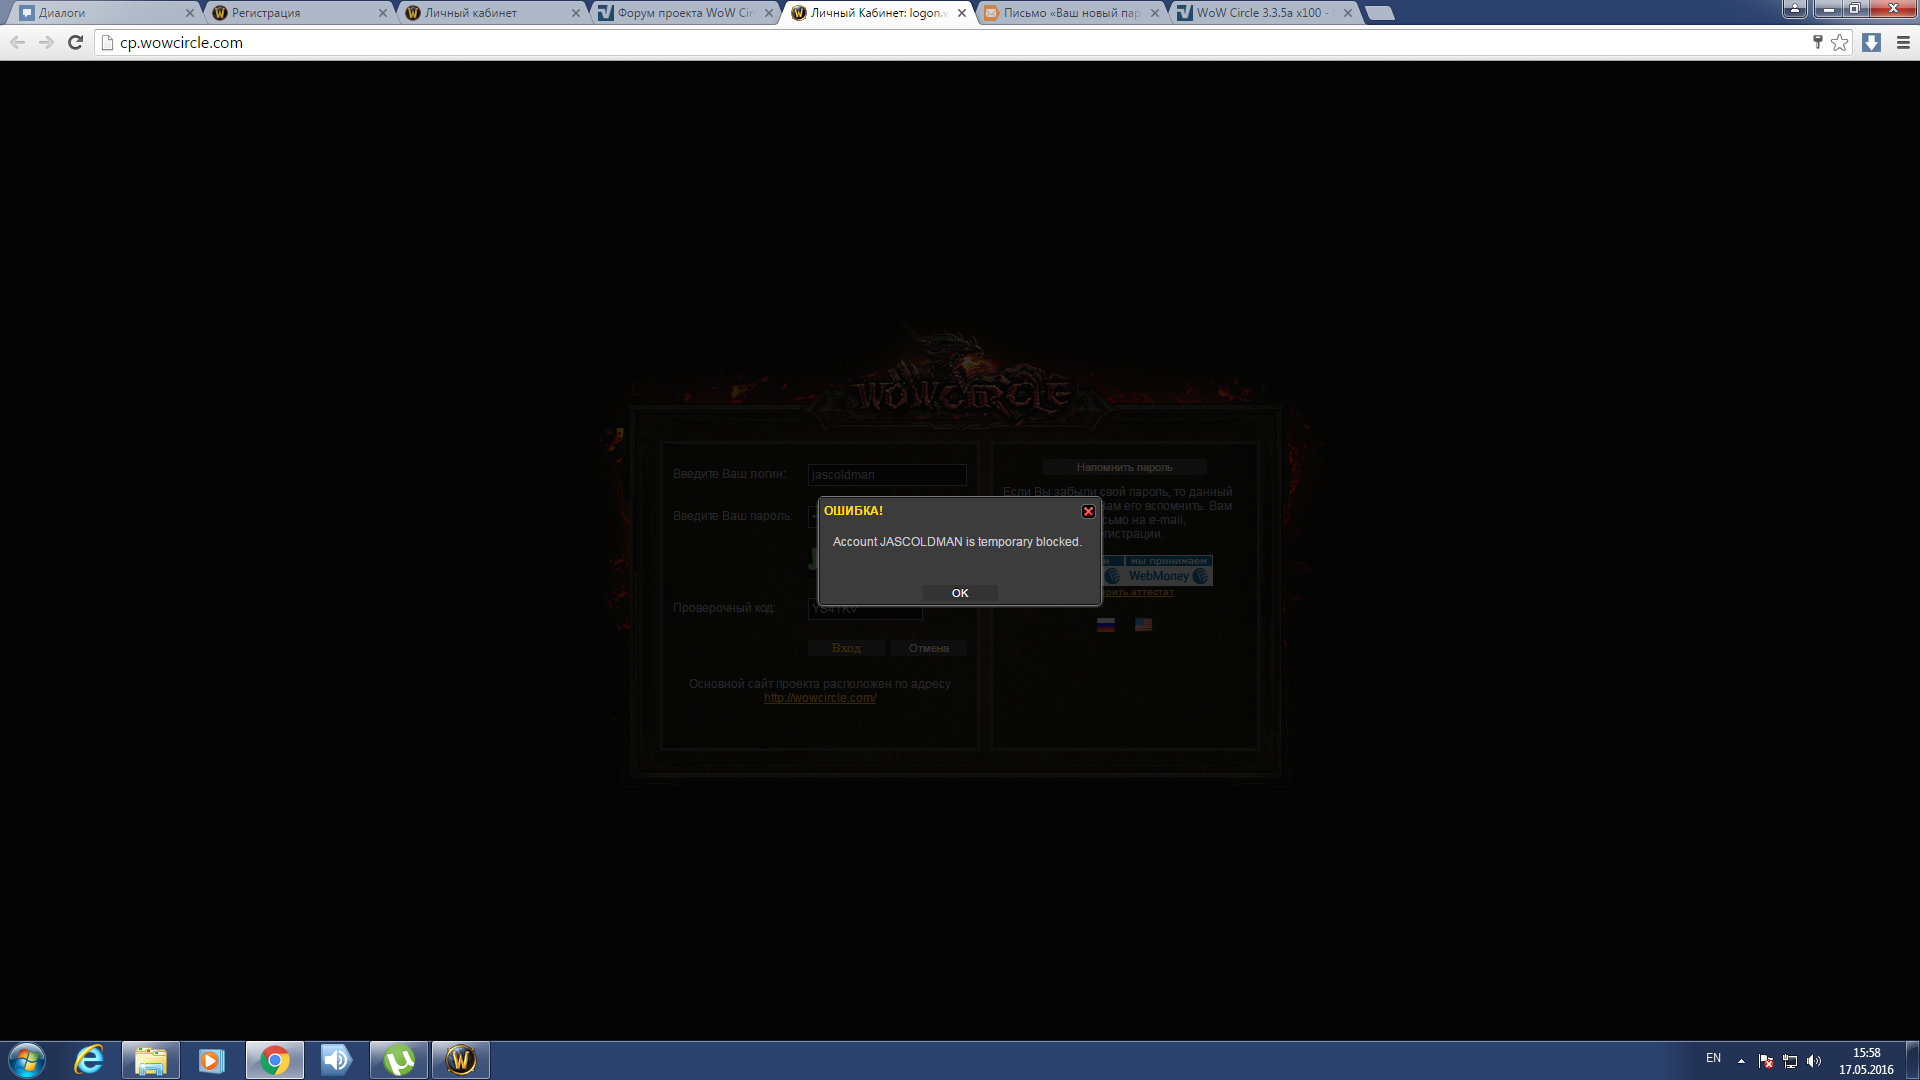Launch Internet Explorer from the taskbar
Screen dimensions: 1920x1080
pyautogui.click(x=89, y=1060)
